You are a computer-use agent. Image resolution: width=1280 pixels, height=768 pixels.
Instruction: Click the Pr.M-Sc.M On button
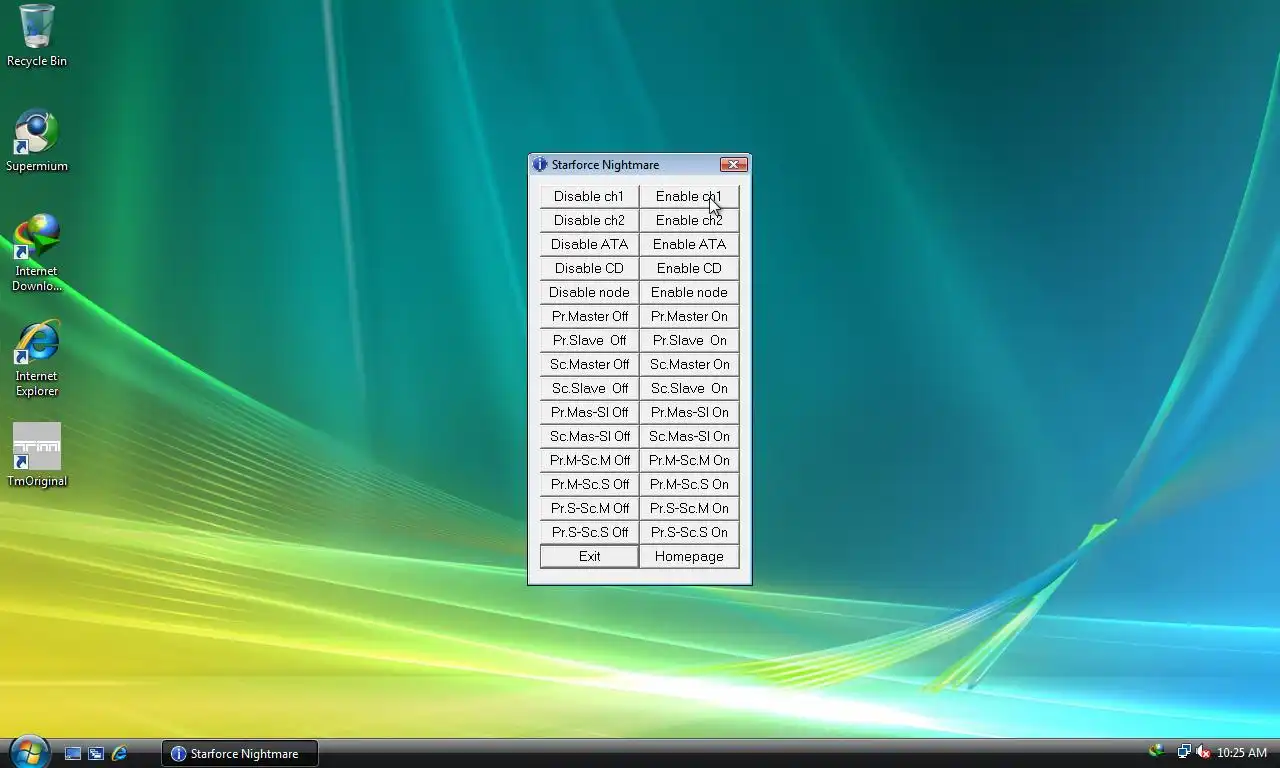click(689, 460)
